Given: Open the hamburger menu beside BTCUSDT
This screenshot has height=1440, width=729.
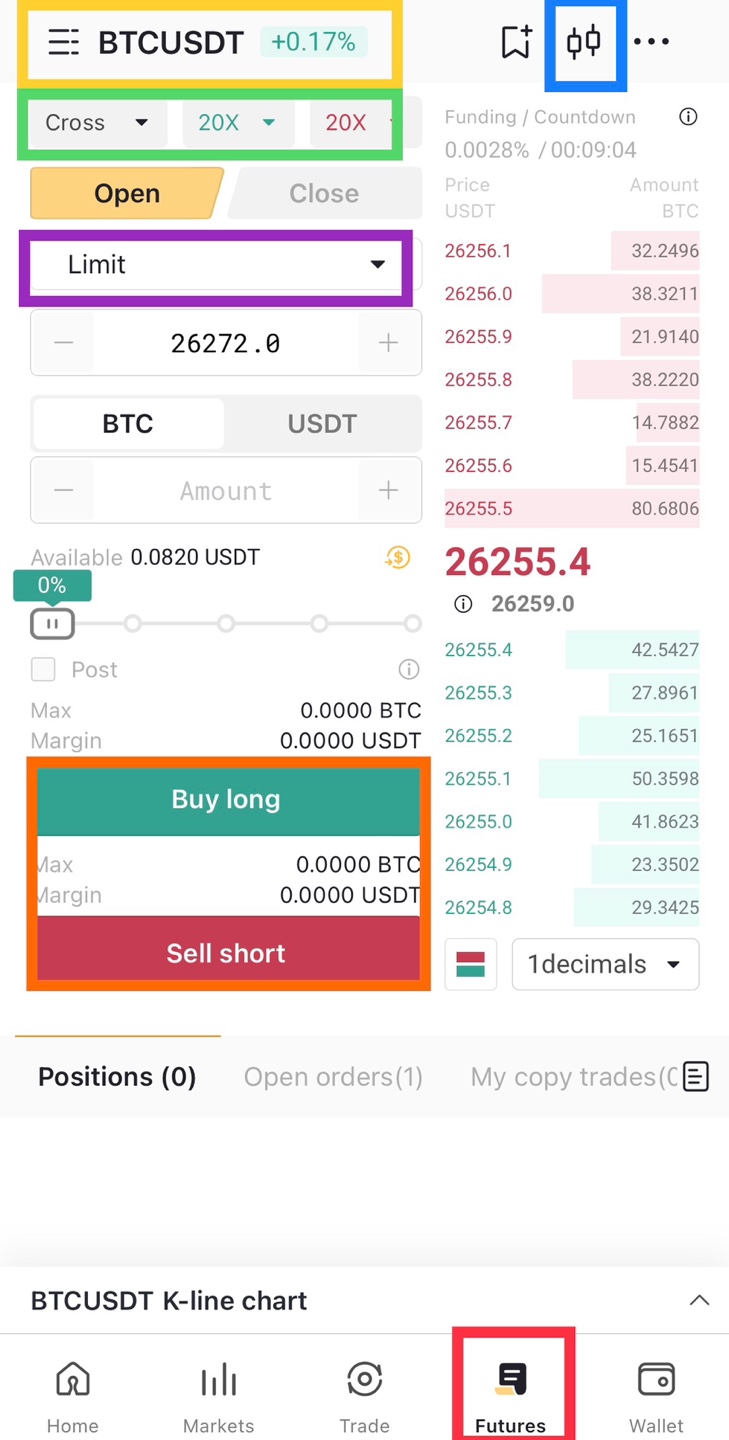Looking at the screenshot, I should (x=63, y=42).
